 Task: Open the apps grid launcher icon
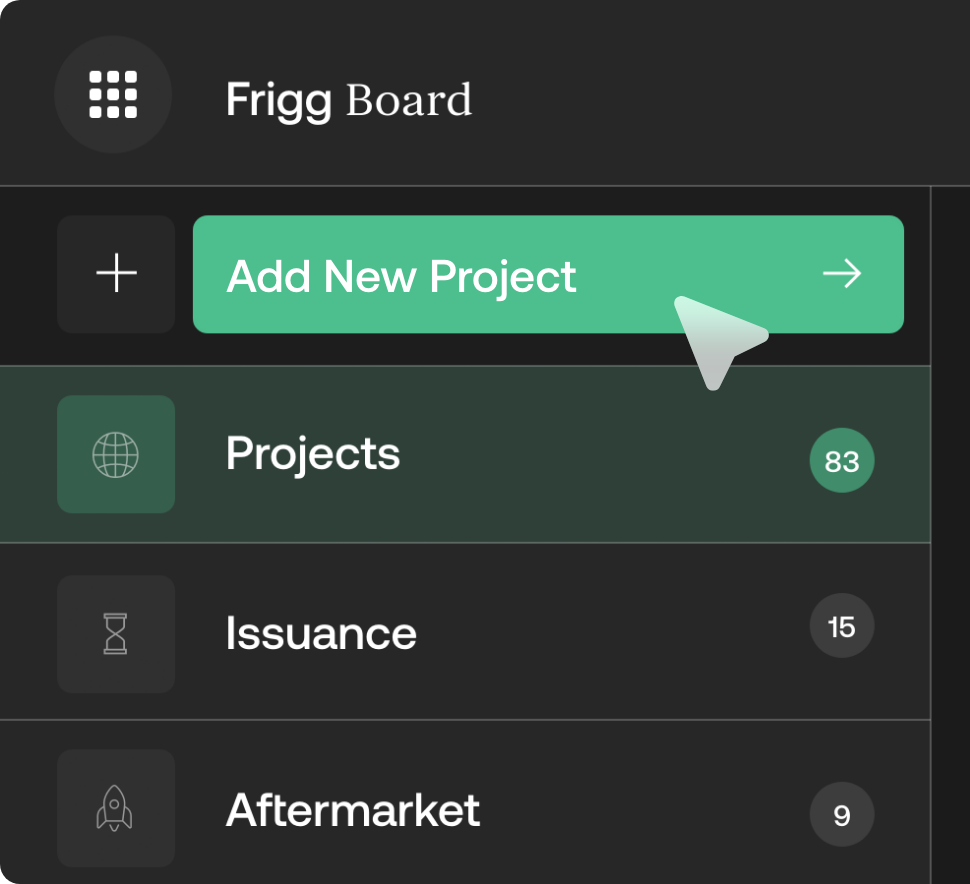pyautogui.click(x=113, y=96)
